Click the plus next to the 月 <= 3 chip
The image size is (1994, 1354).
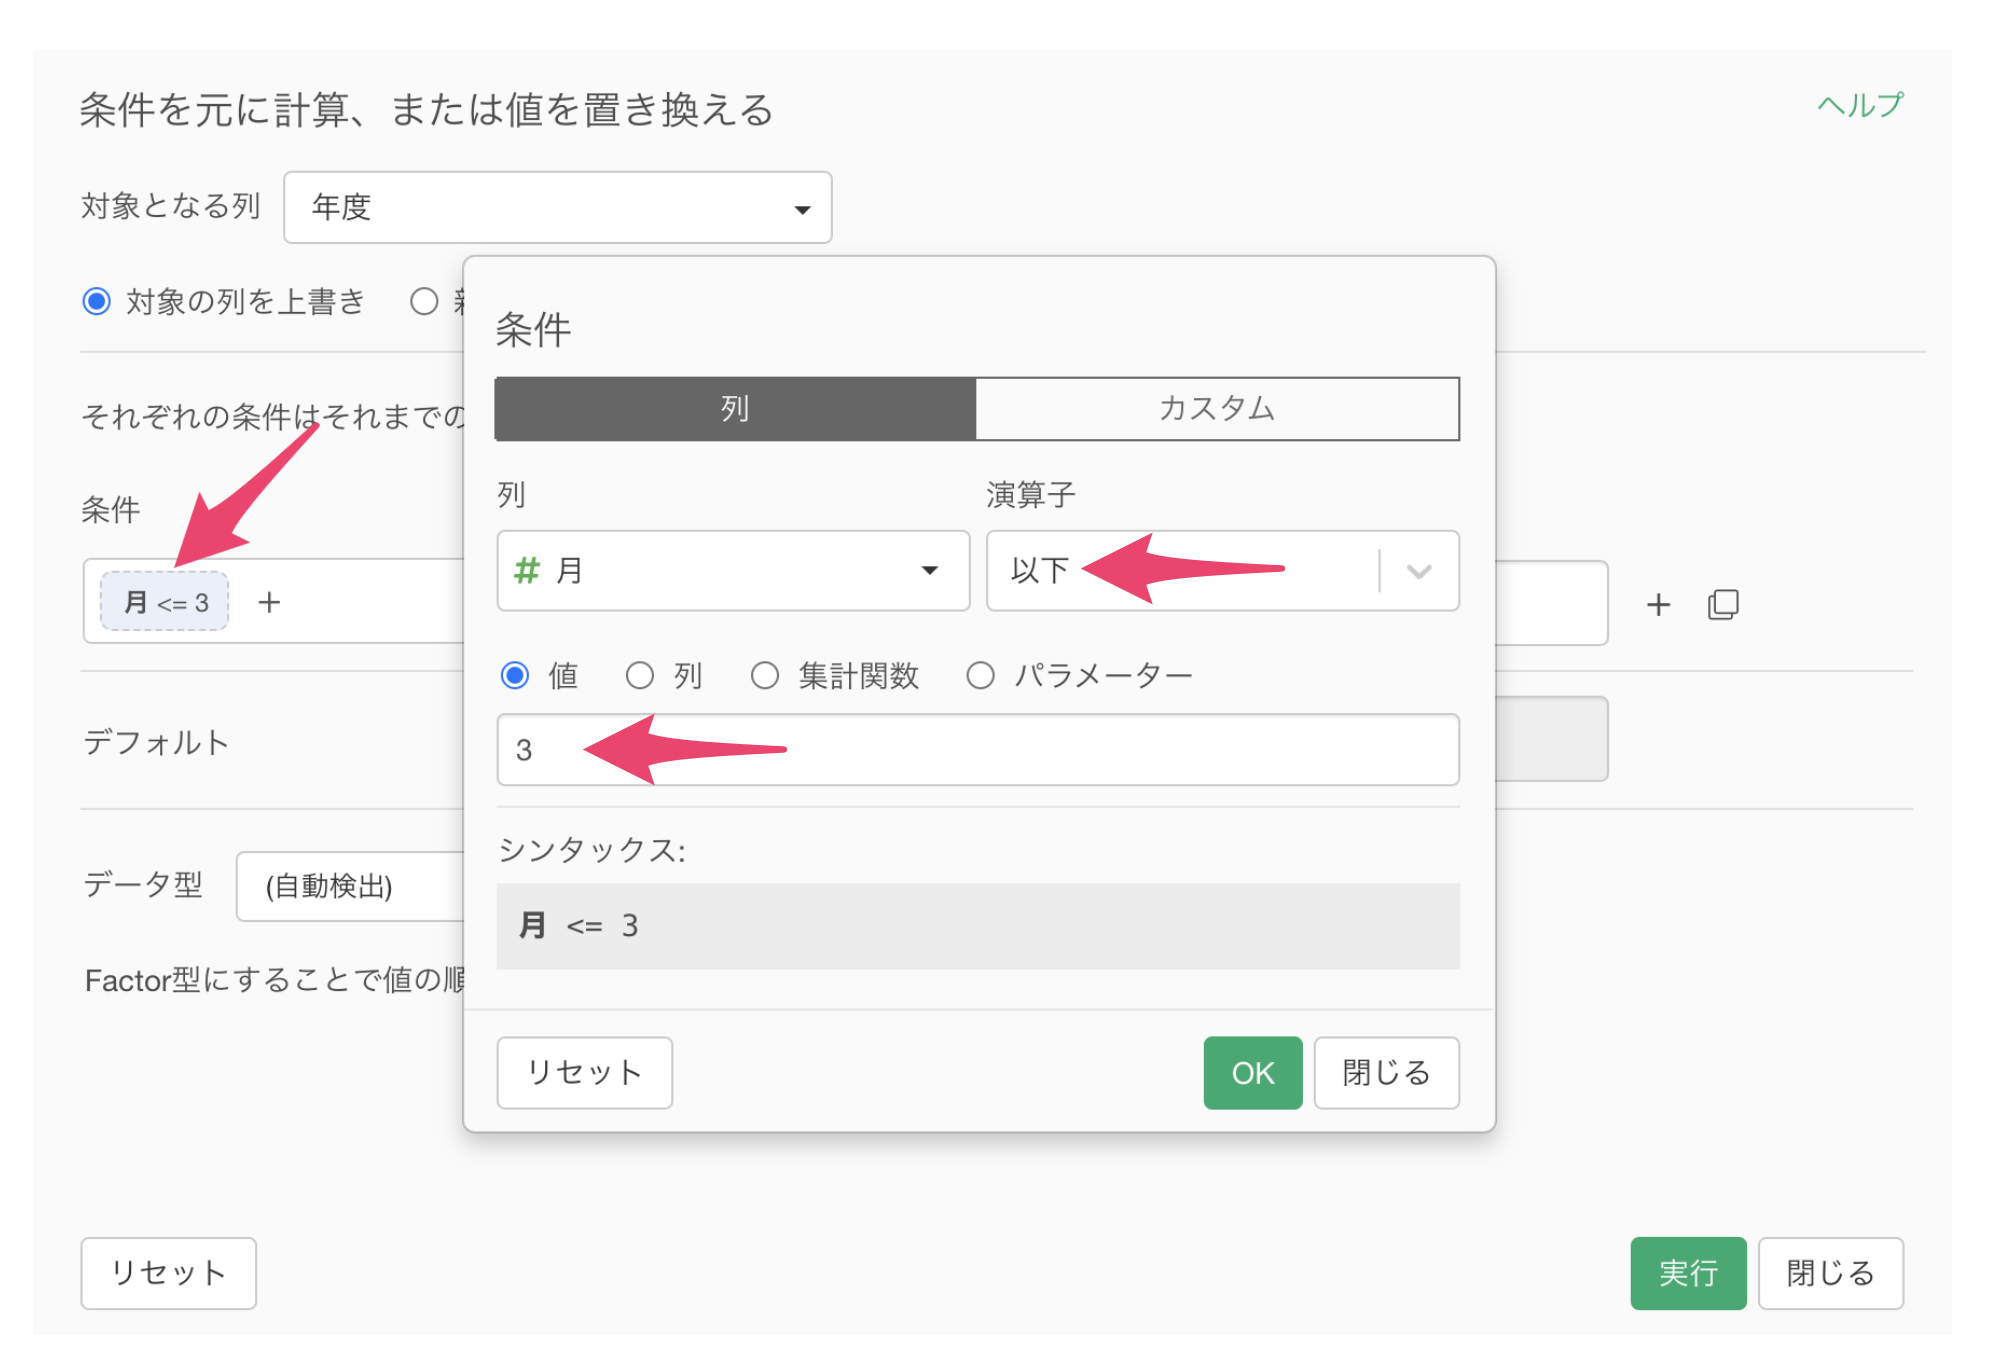tap(269, 602)
